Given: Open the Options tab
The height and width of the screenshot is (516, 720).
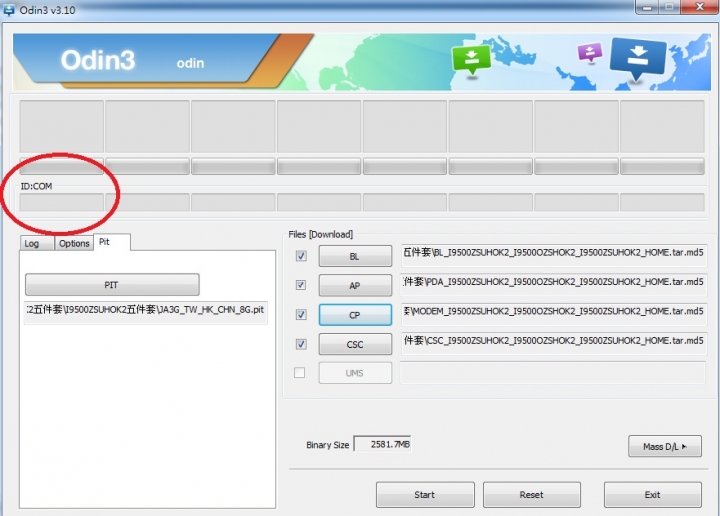Looking at the screenshot, I should click(x=74, y=243).
